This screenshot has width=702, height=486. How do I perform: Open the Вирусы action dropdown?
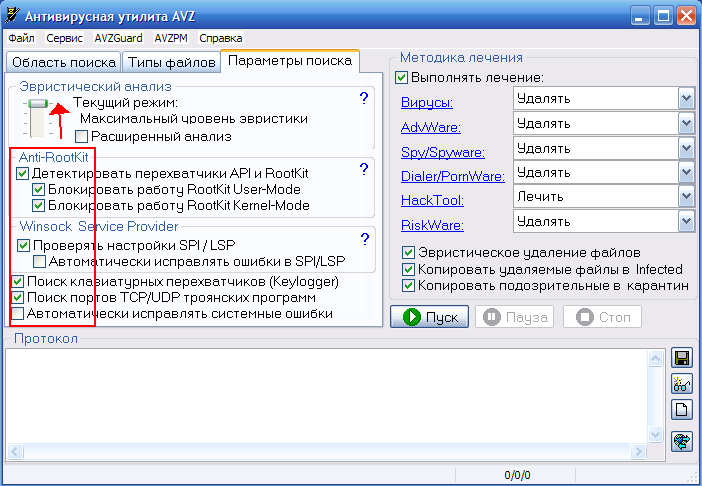point(686,98)
